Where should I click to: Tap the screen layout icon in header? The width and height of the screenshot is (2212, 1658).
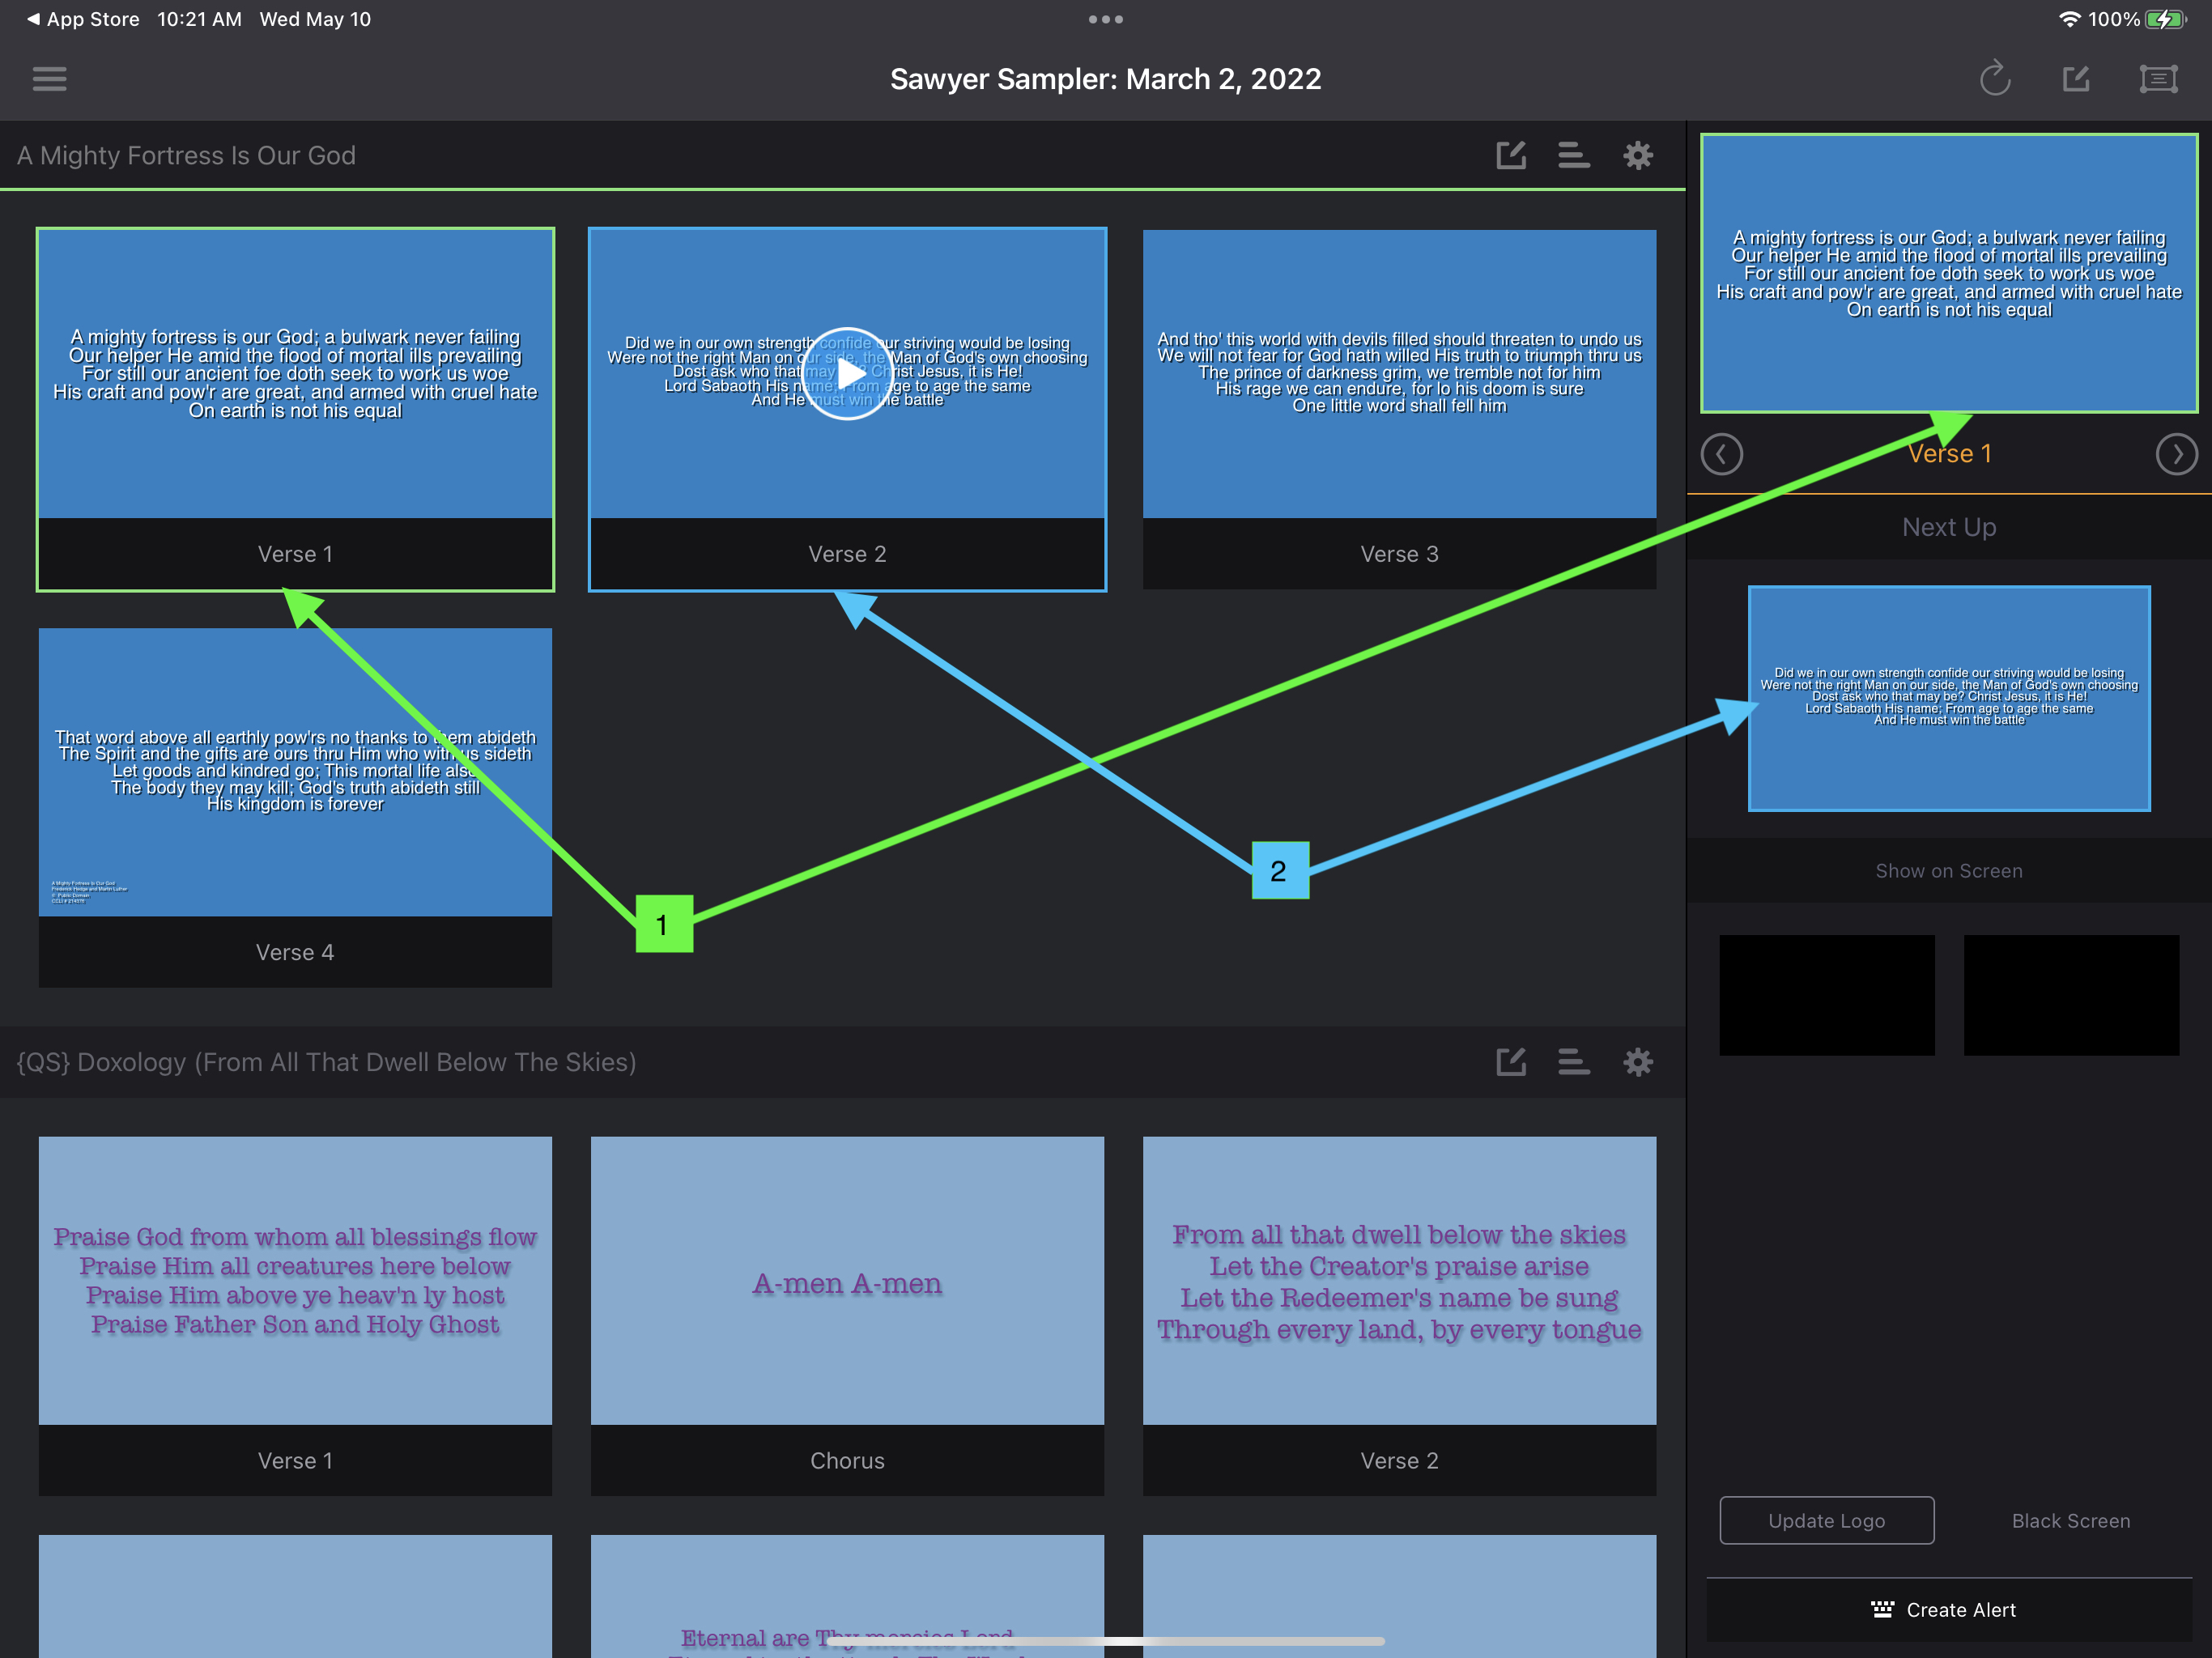point(2158,78)
